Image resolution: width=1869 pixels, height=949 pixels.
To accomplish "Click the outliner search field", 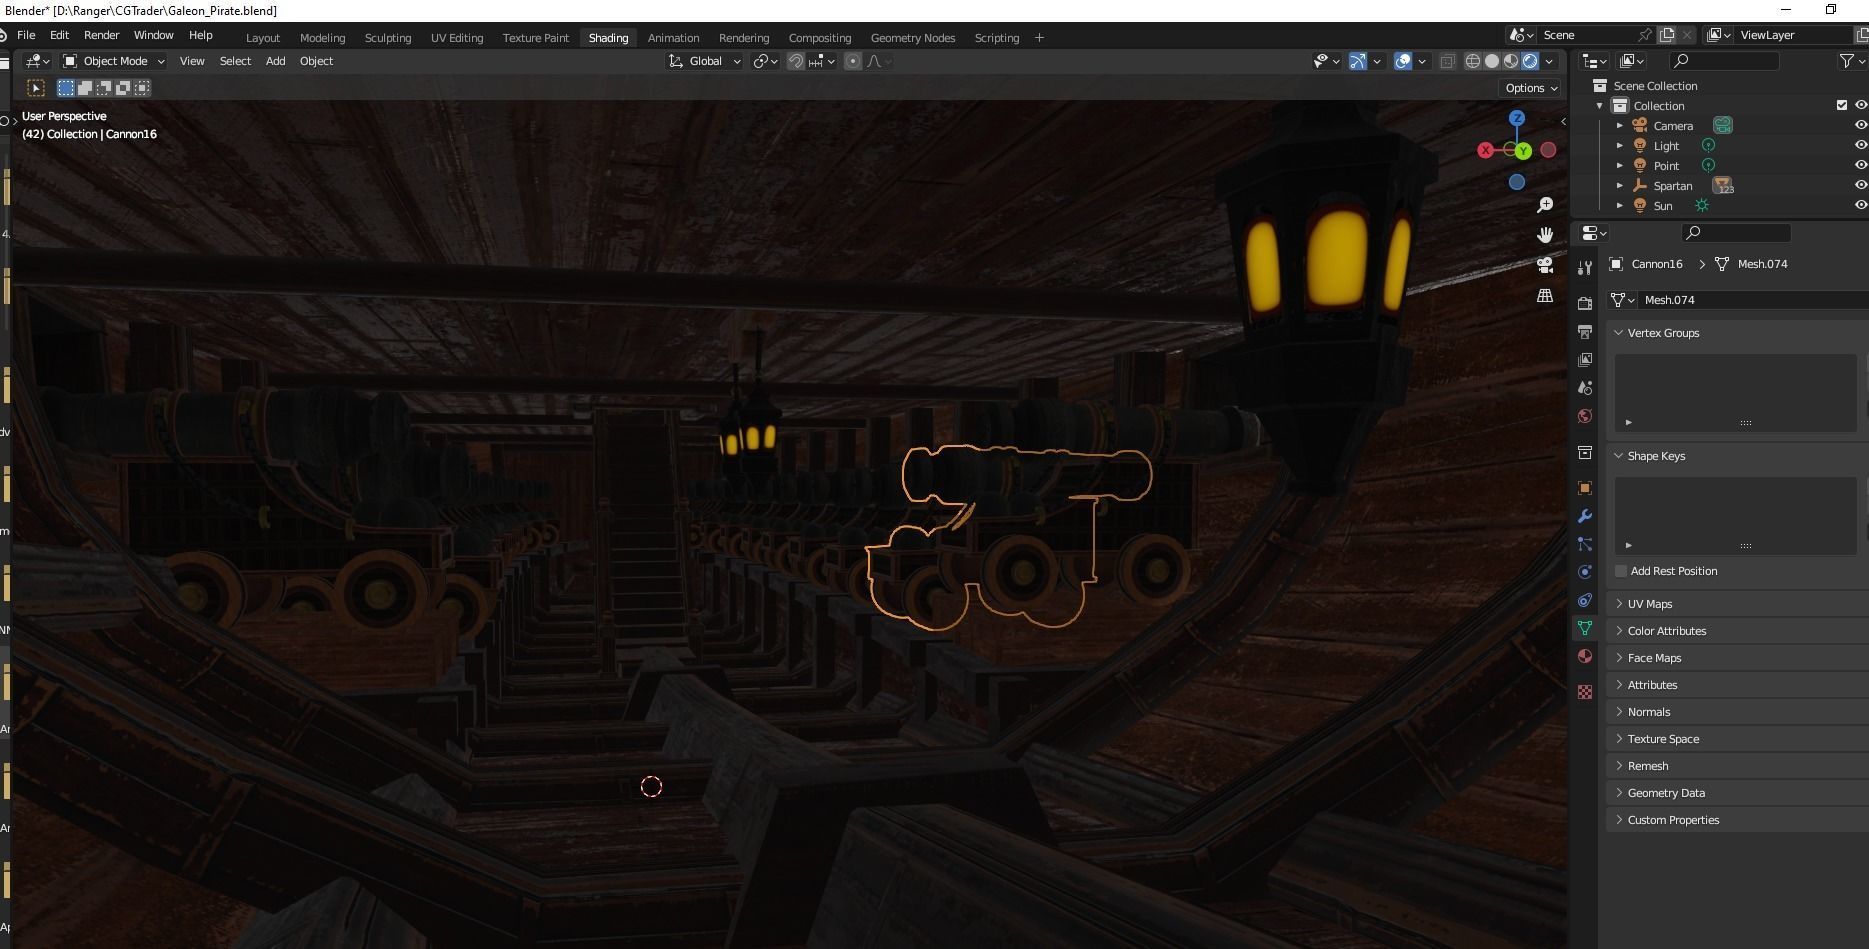I will (x=1725, y=61).
